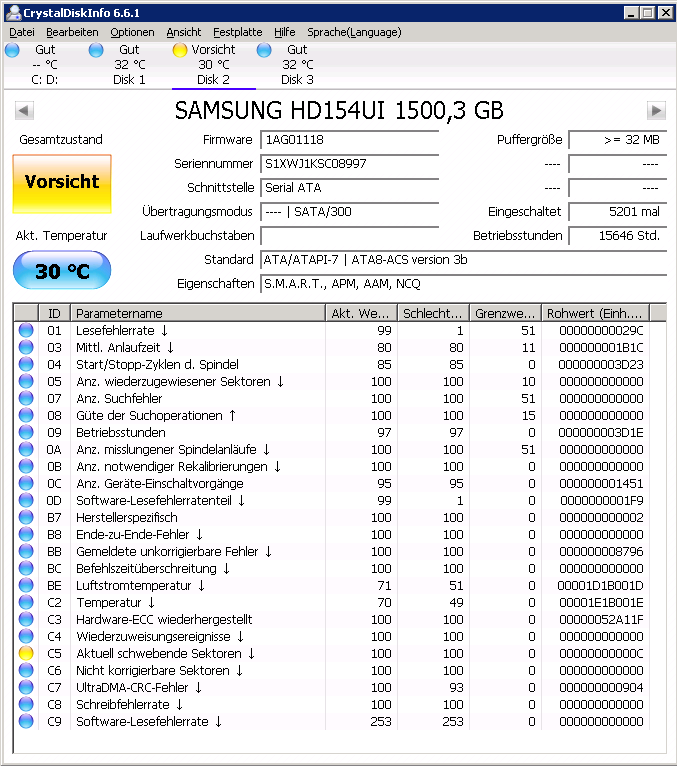This screenshot has height=766, width=677.
Task: Open the Optionen menu
Action: click(132, 32)
